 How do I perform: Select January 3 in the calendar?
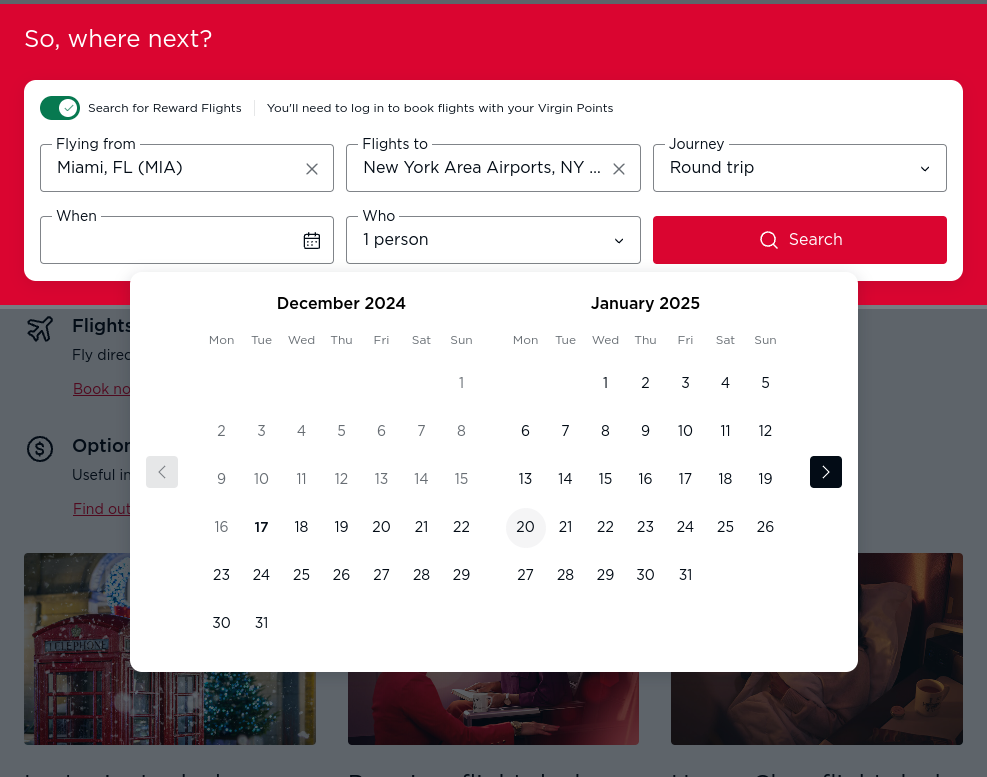click(x=685, y=383)
